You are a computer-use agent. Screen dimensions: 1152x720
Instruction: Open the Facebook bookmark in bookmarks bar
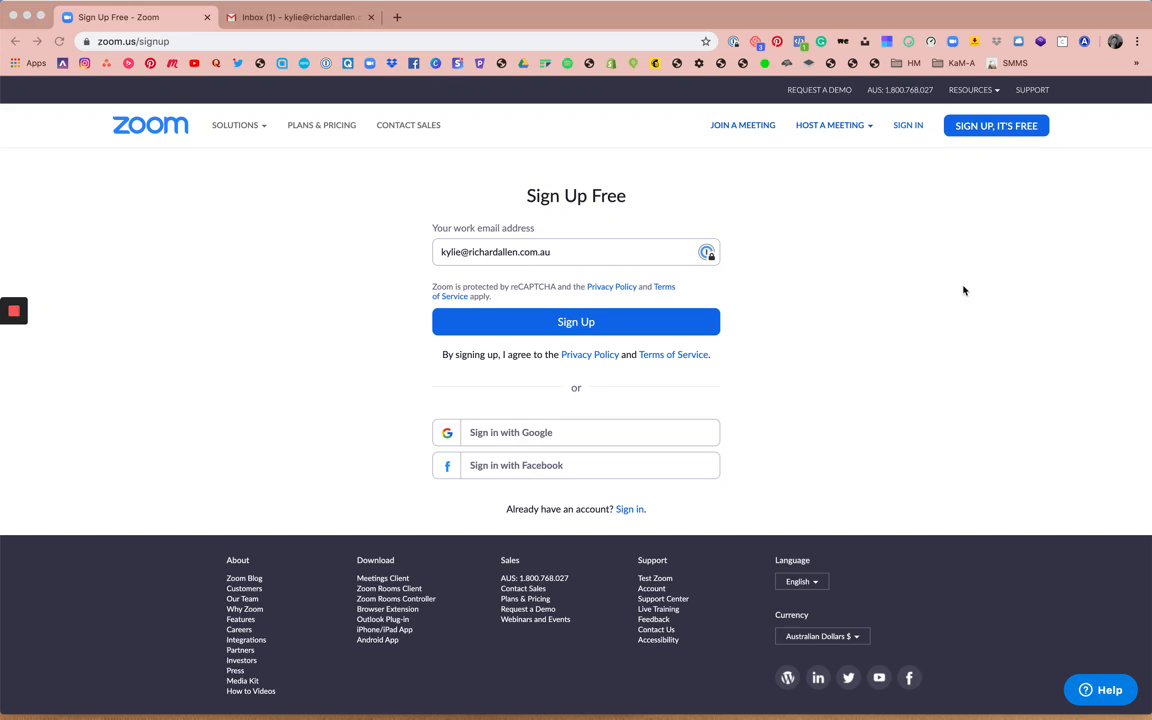pyautogui.click(x=414, y=63)
